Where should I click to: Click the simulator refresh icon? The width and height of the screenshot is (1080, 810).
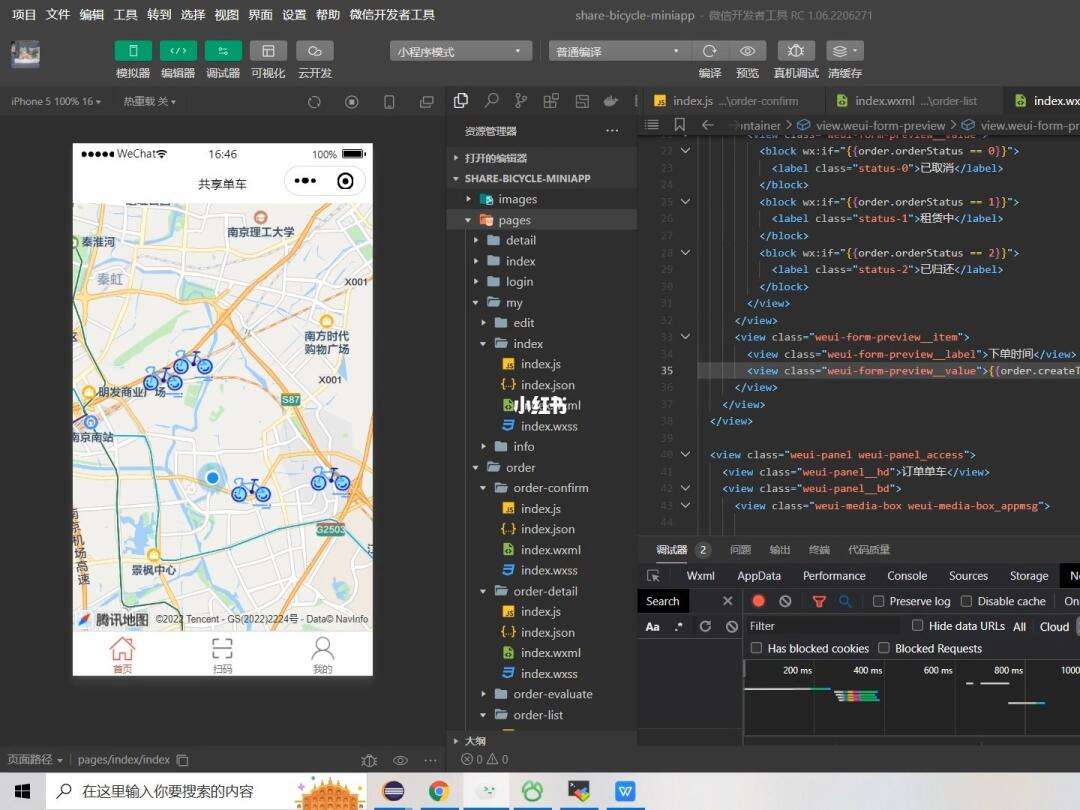click(x=314, y=102)
